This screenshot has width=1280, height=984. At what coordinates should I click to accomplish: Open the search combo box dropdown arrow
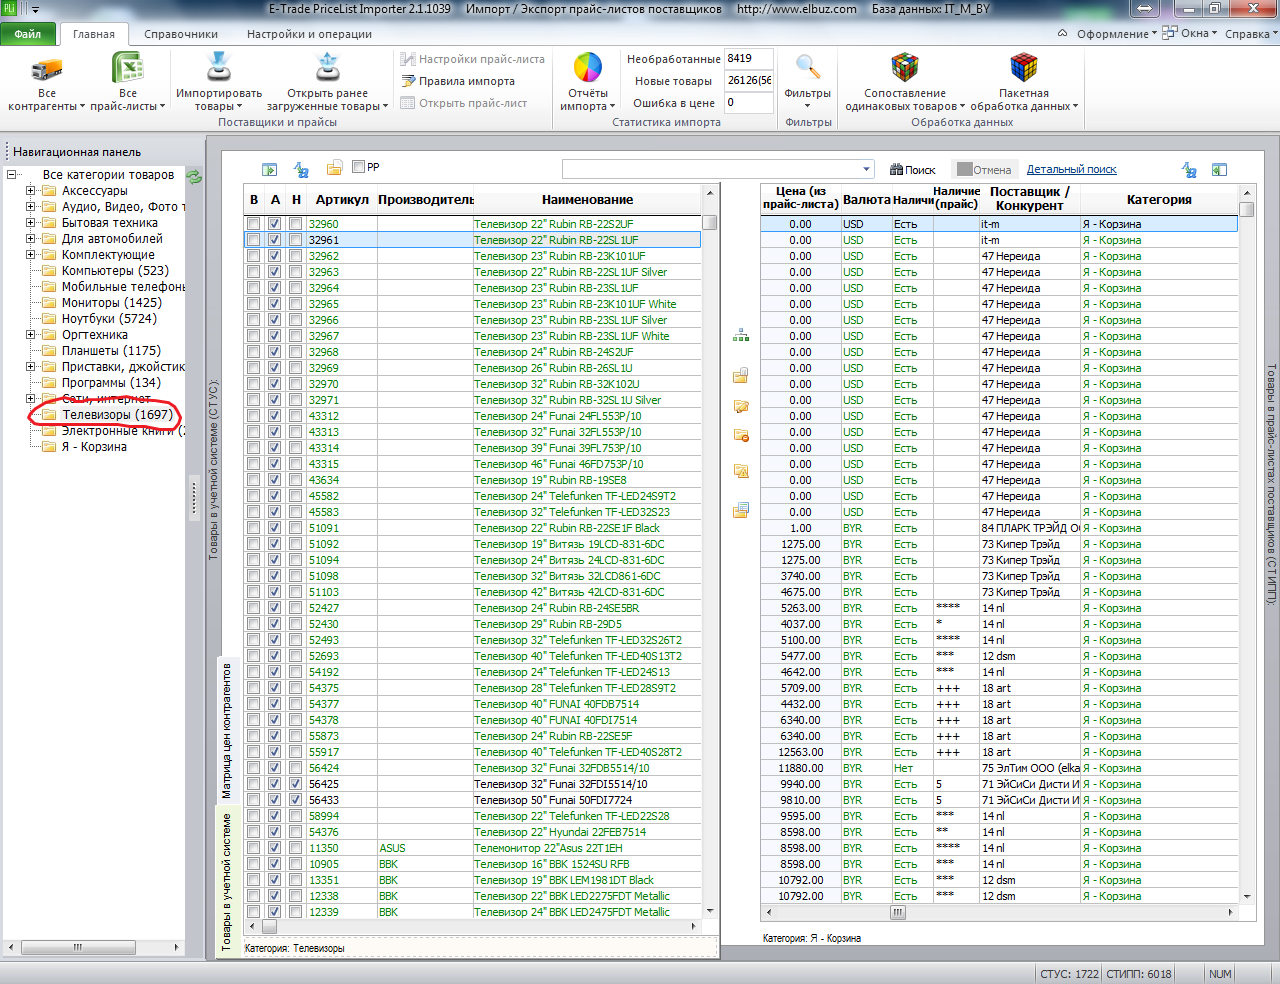866,170
